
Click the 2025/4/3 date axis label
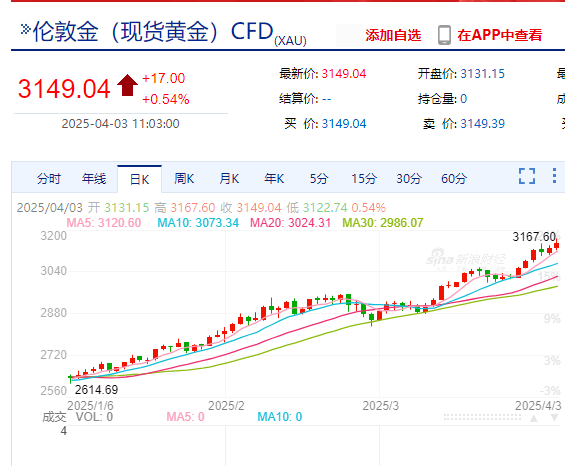click(x=538, y=406)
